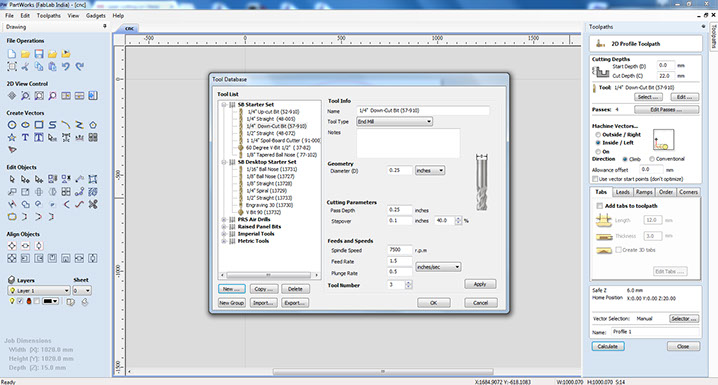
Task: Click the Zoom to selected magnifier icon
Action: [52, 96]
